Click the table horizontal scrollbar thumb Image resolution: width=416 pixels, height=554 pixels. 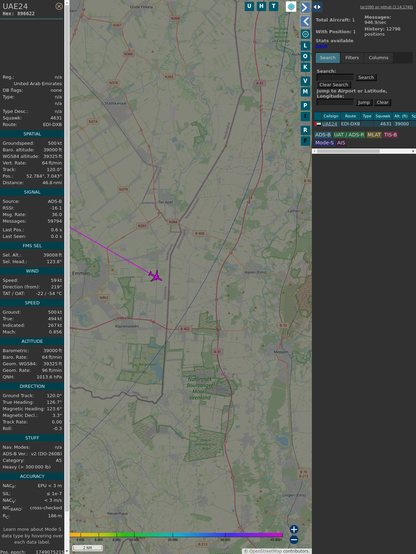click(348, 151)
